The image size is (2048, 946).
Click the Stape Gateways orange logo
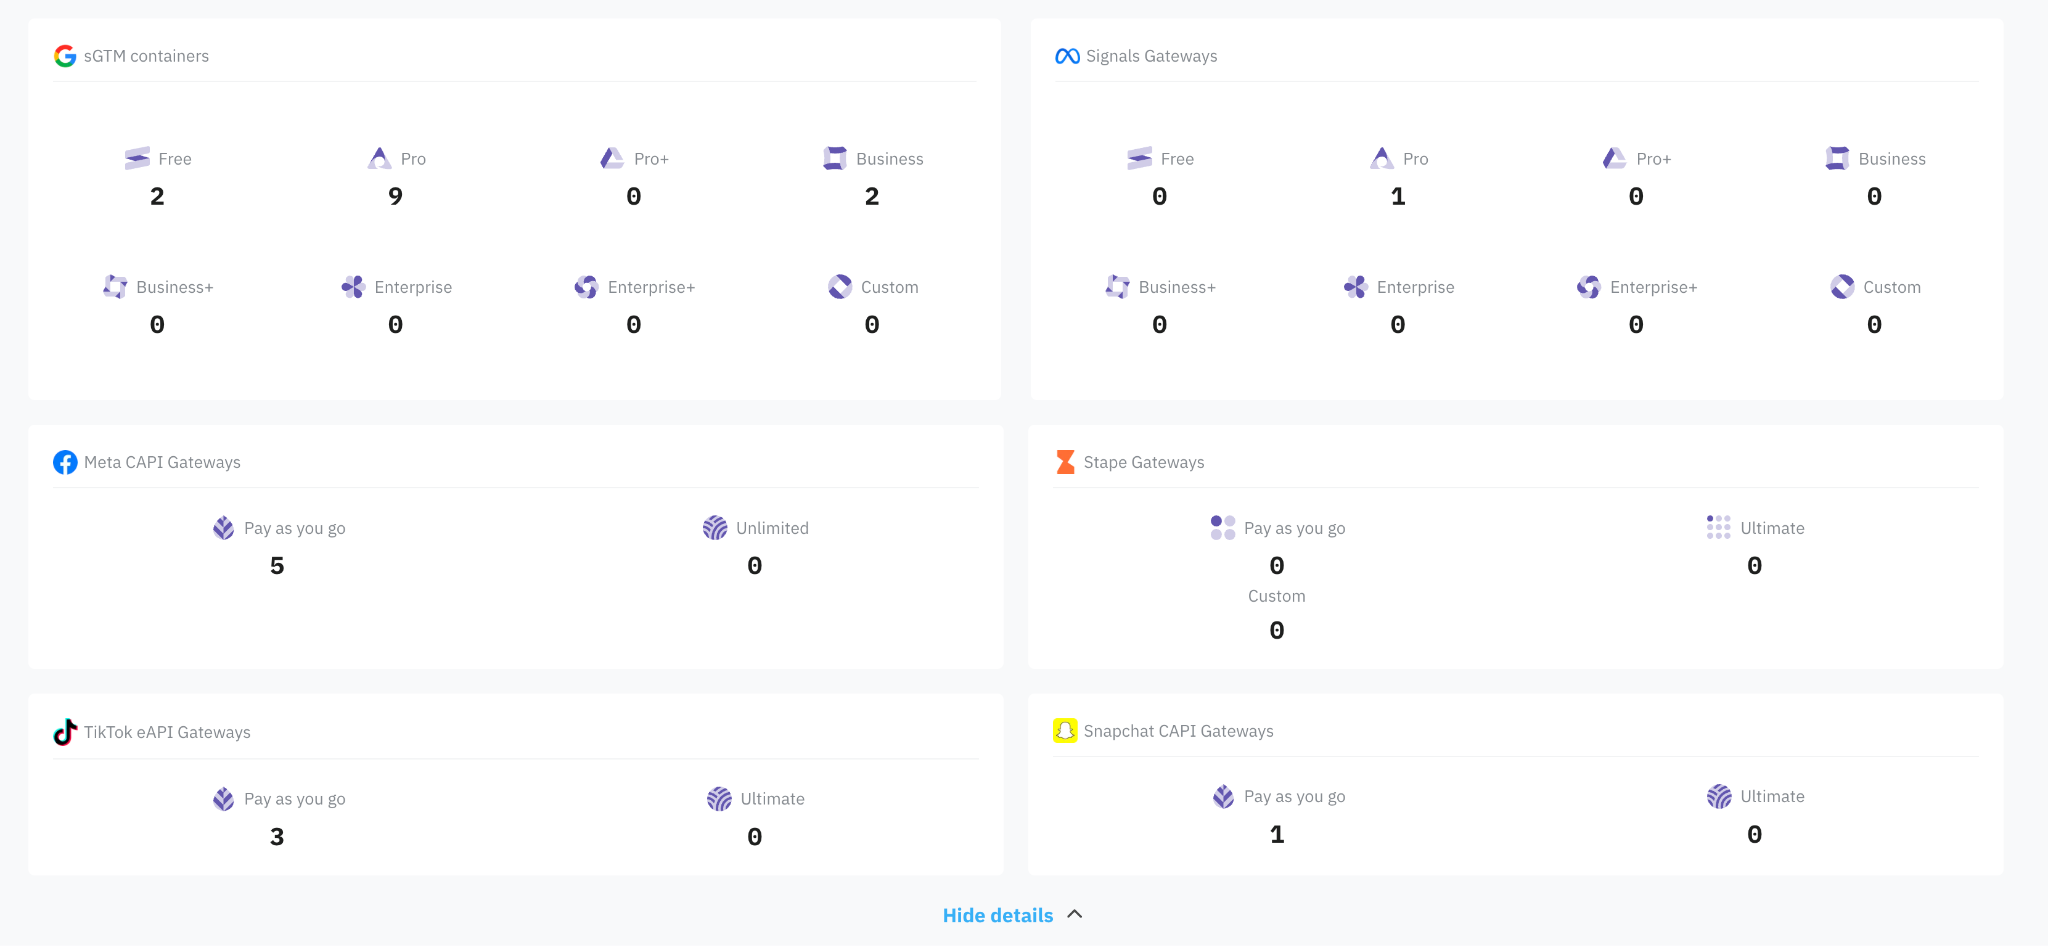point(1066,462)
